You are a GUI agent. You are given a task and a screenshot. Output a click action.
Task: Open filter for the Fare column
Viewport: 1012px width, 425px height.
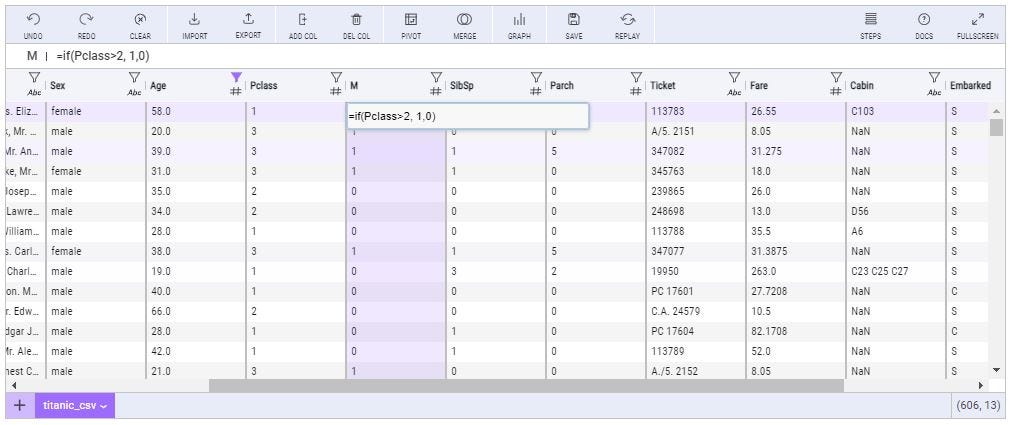tap(836, 78)
